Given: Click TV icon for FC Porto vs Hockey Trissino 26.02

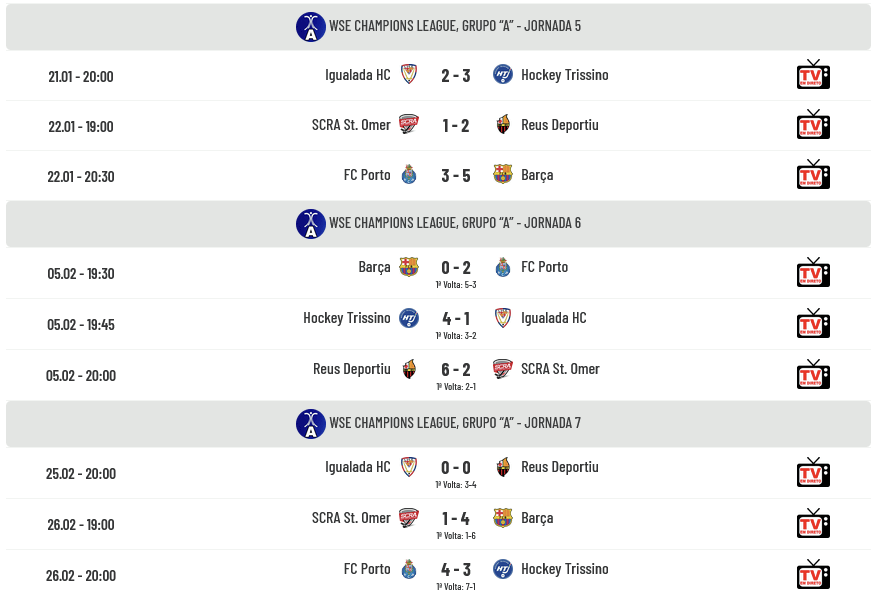Looking at the screenshot, I should 813,575.
